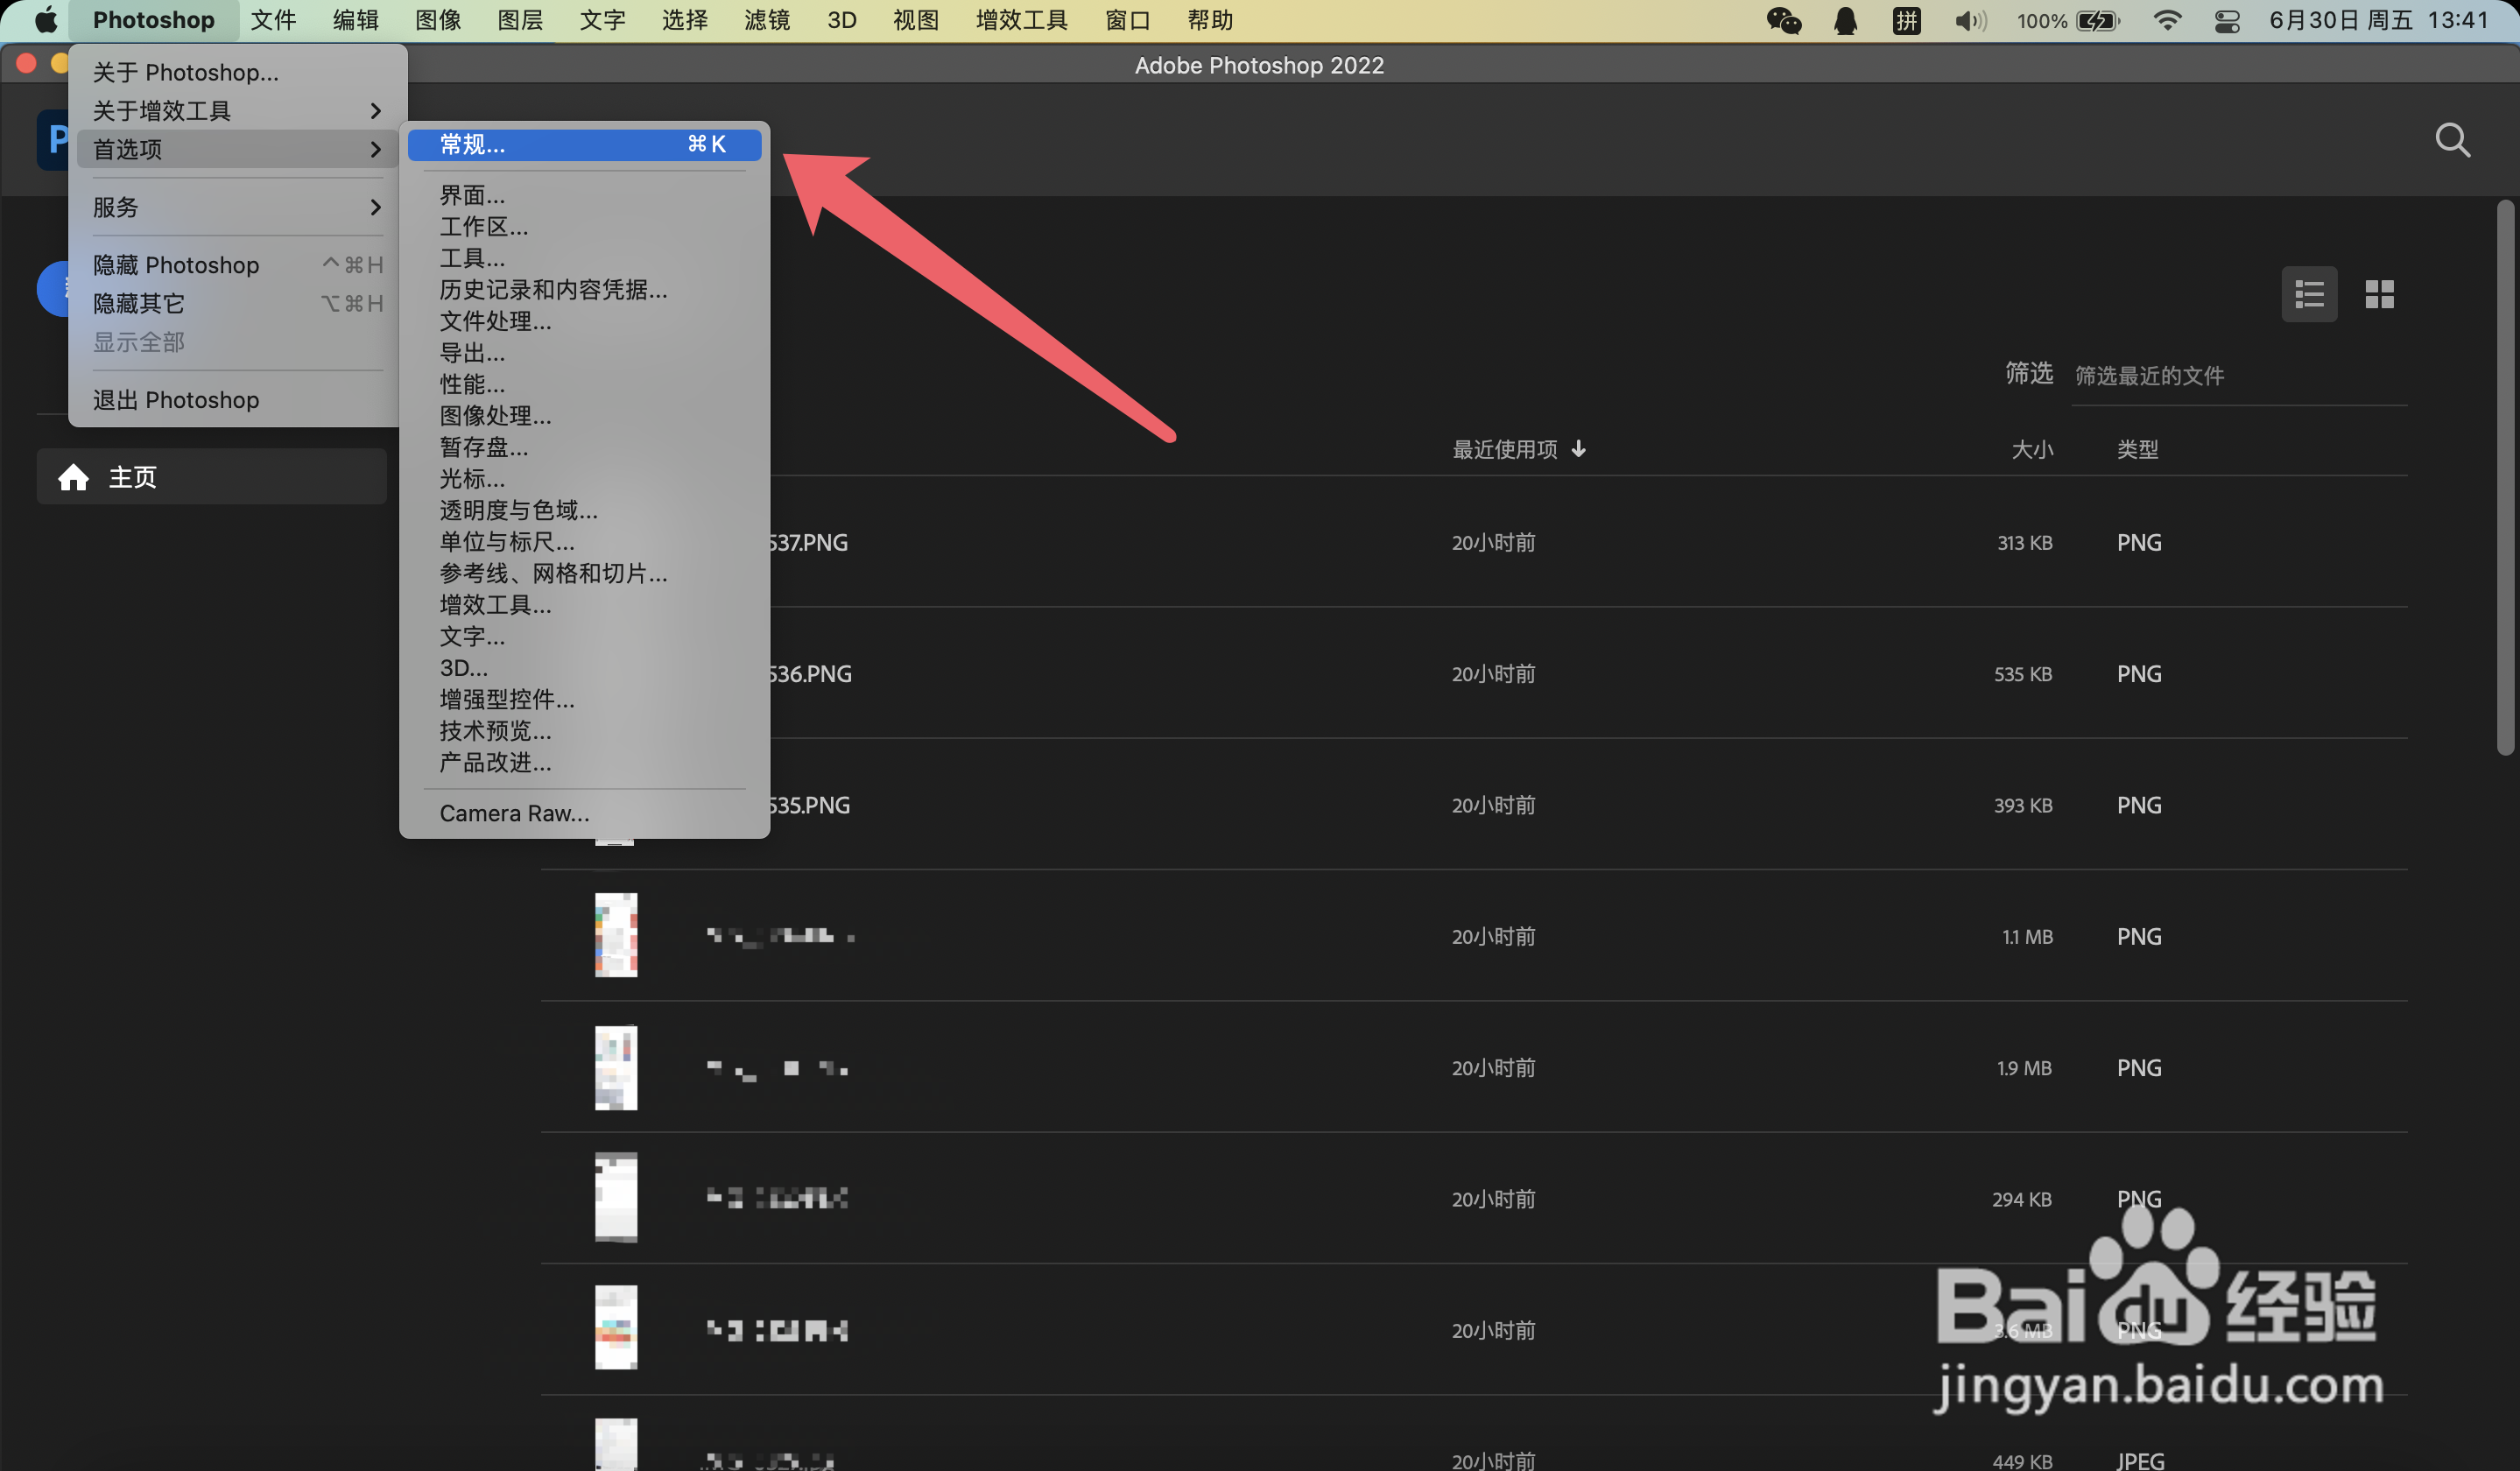
Task: Click the volume speaker icon
Action: 1969,21
